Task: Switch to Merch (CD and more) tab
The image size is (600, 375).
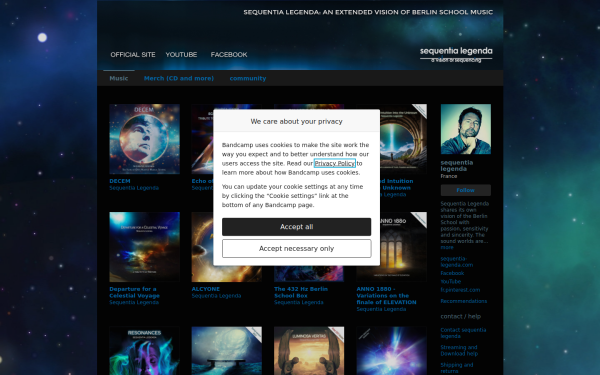Action: [179, 78]
